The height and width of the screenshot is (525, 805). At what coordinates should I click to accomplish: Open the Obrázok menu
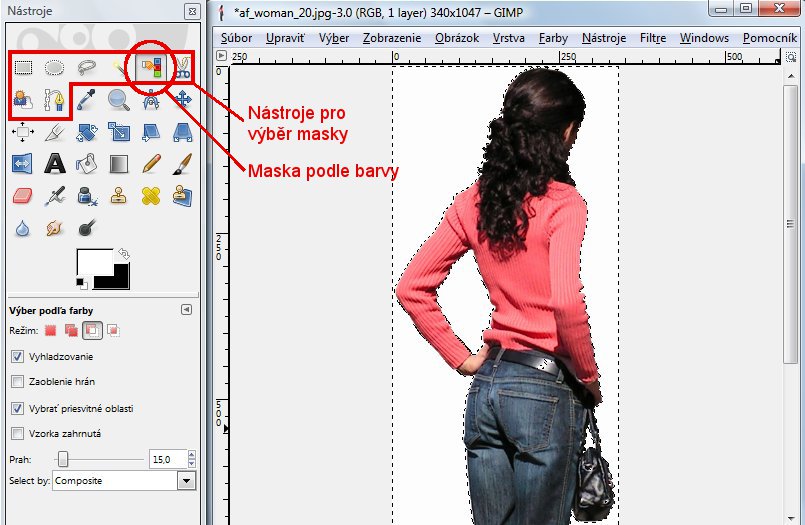coord(457,38)
